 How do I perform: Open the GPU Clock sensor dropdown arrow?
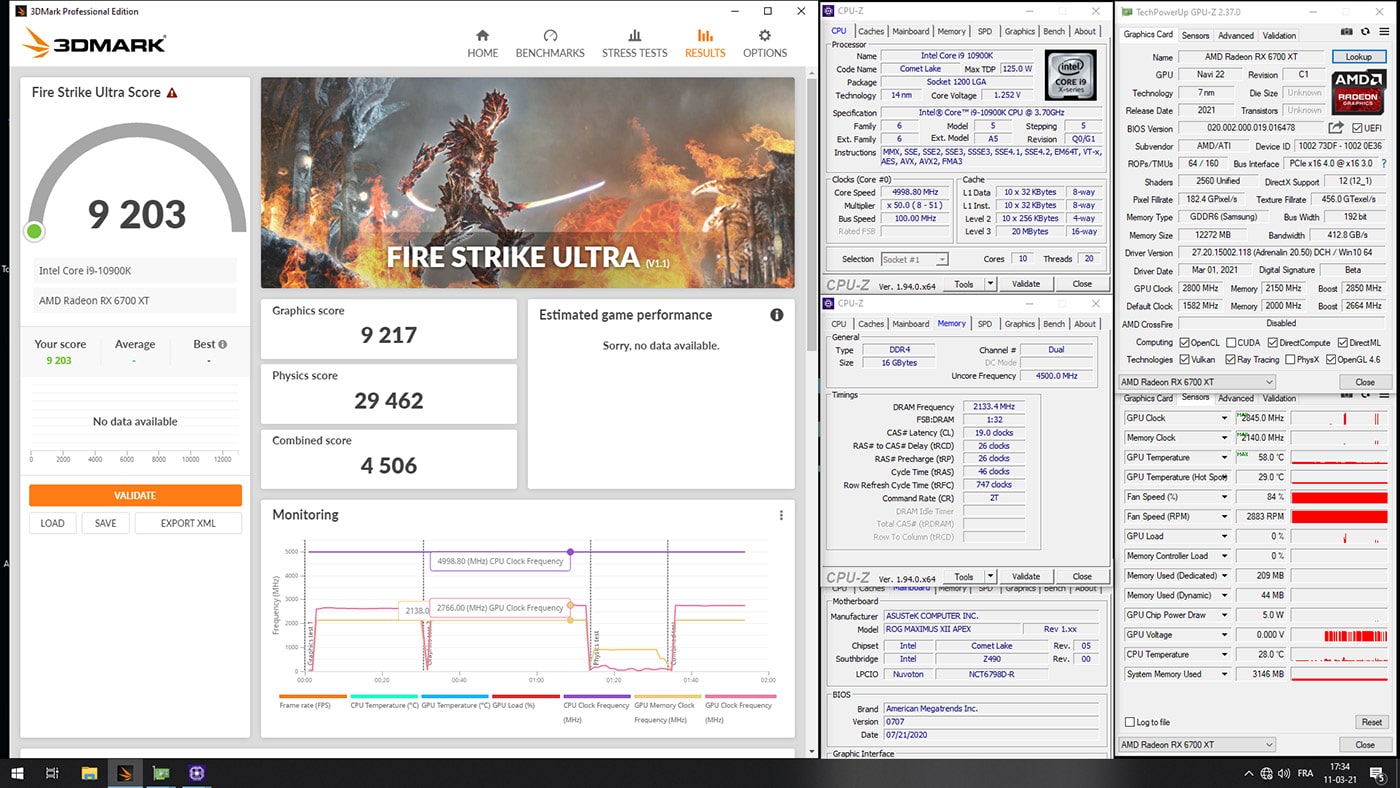[x=1224, y=418]
